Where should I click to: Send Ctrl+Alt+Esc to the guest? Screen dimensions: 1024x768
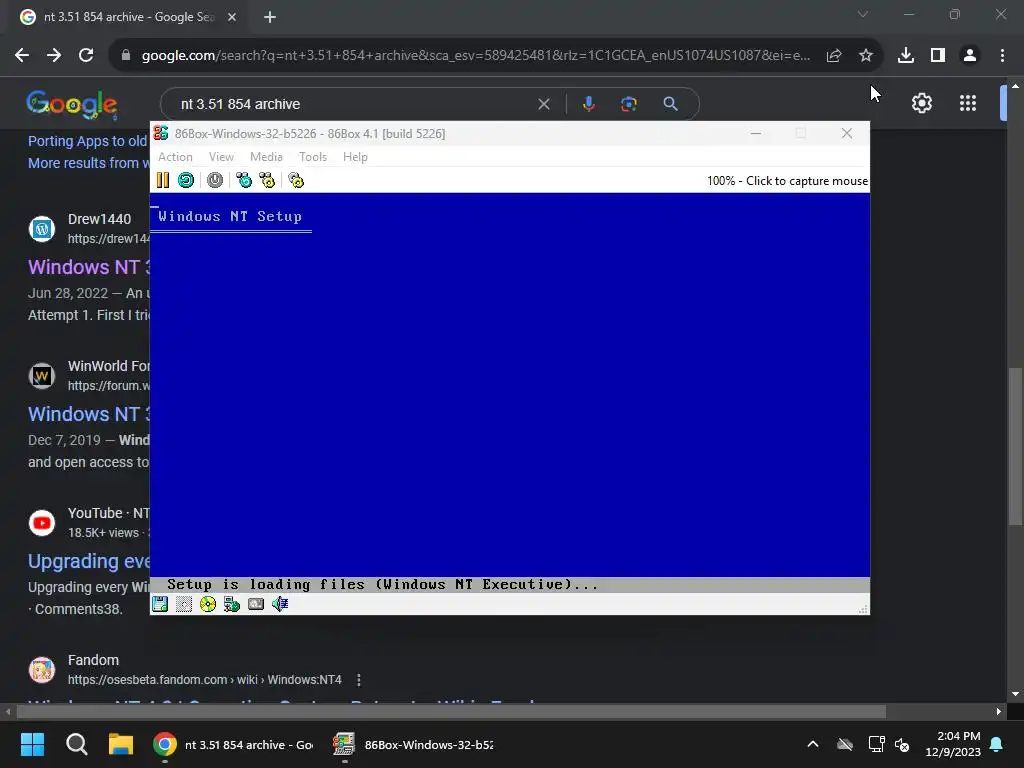pos(267,180)
